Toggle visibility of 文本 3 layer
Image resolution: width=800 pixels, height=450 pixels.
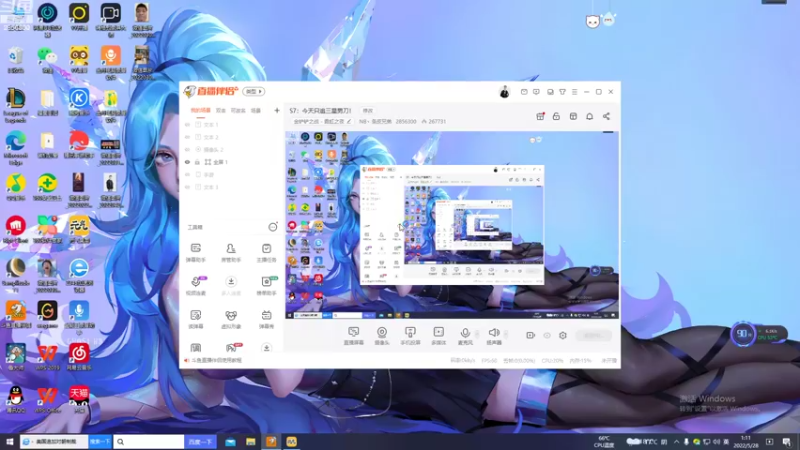187,187
